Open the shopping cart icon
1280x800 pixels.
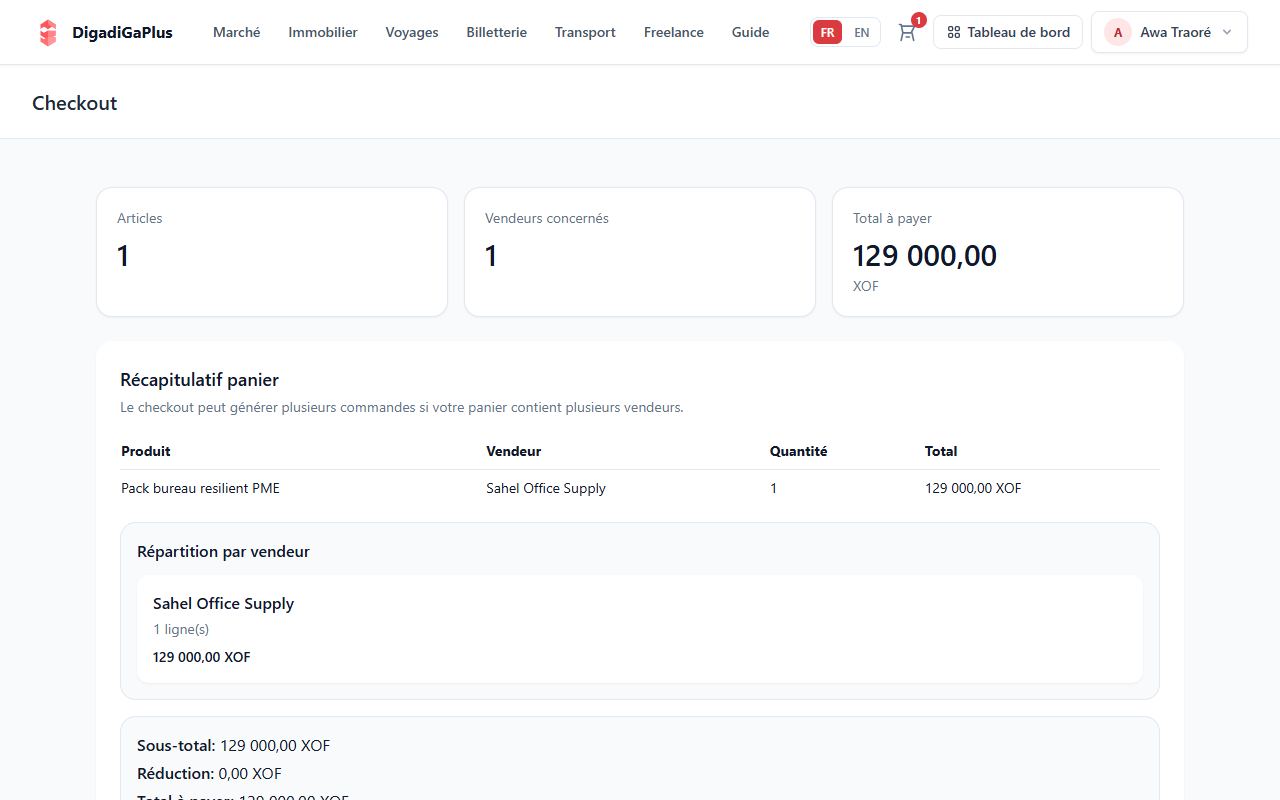coord(907,32)
